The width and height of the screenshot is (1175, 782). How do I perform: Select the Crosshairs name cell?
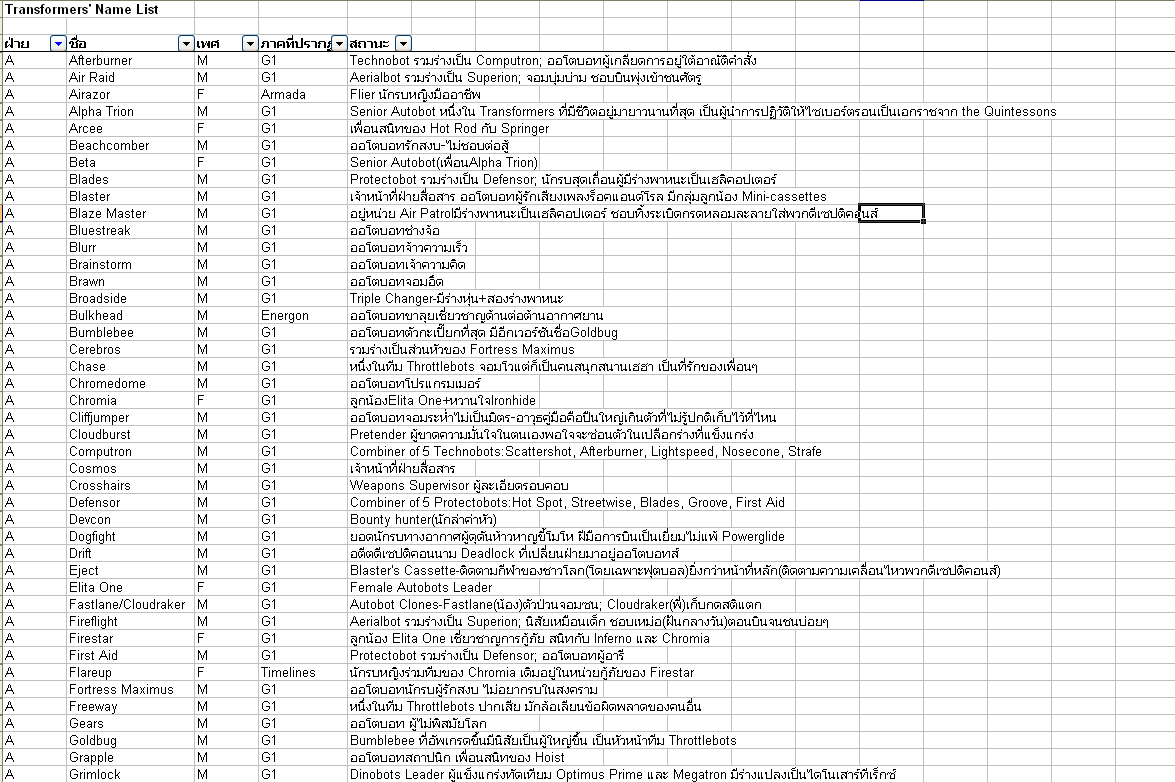pyautogui.click(x=130, y=485)
